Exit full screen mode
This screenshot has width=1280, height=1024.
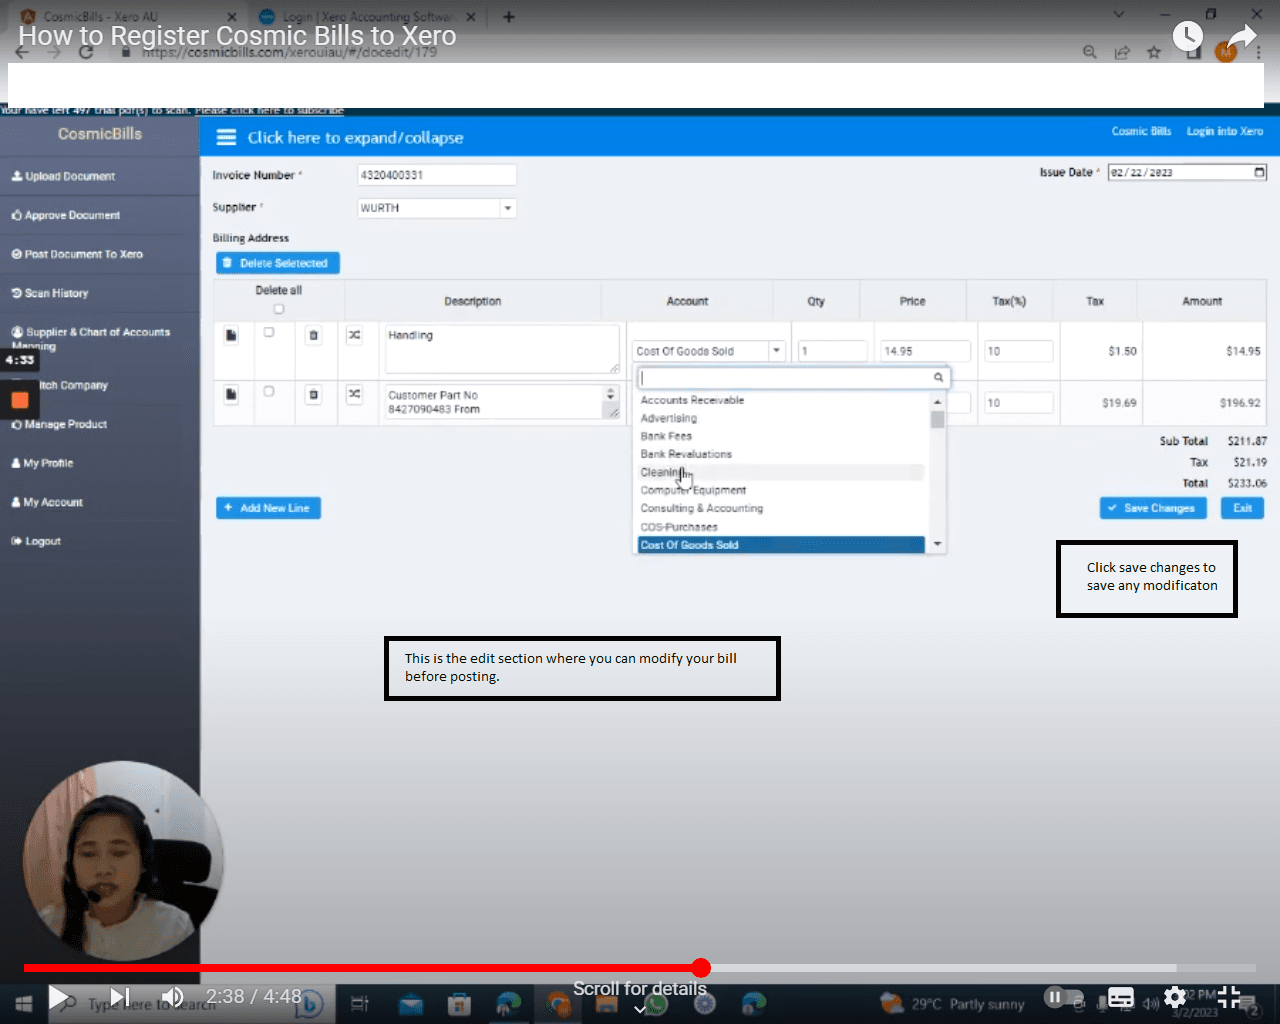1229,997
